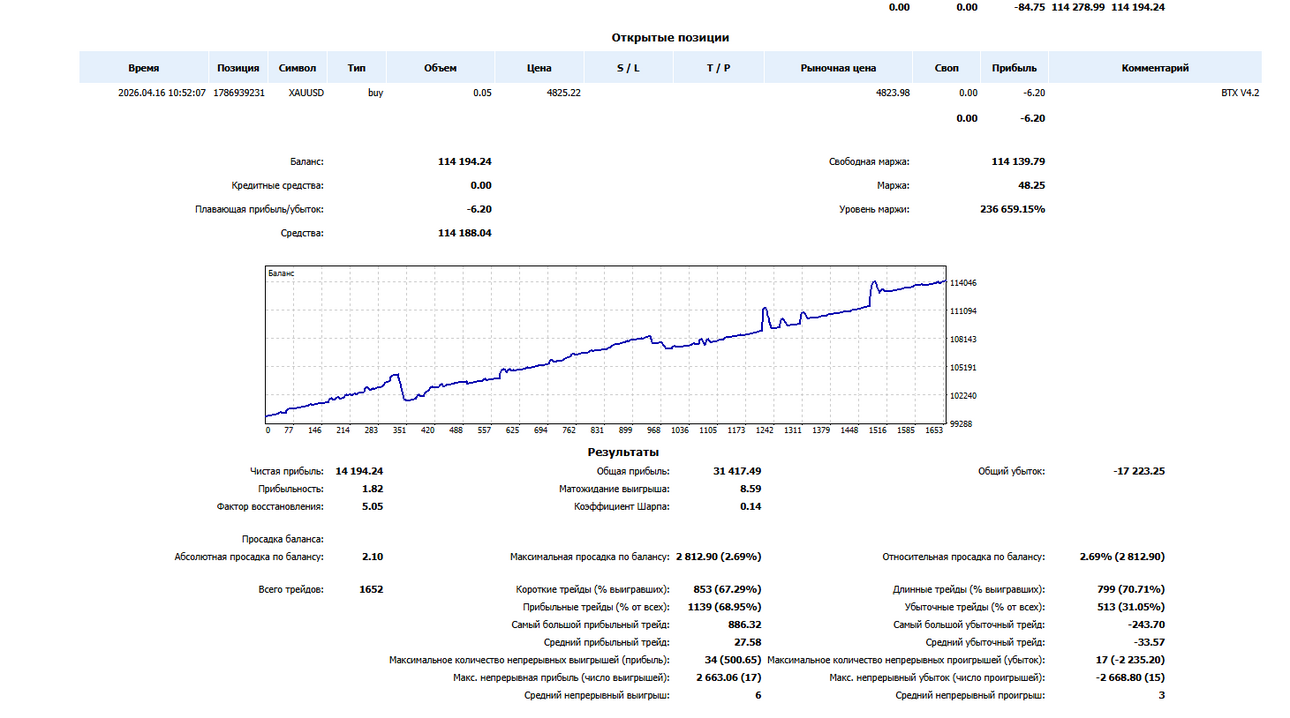The width and height of the screenshot is (1290, 718).
Task: Click the -84.75 total at the top
Action: pos(1029,7)
